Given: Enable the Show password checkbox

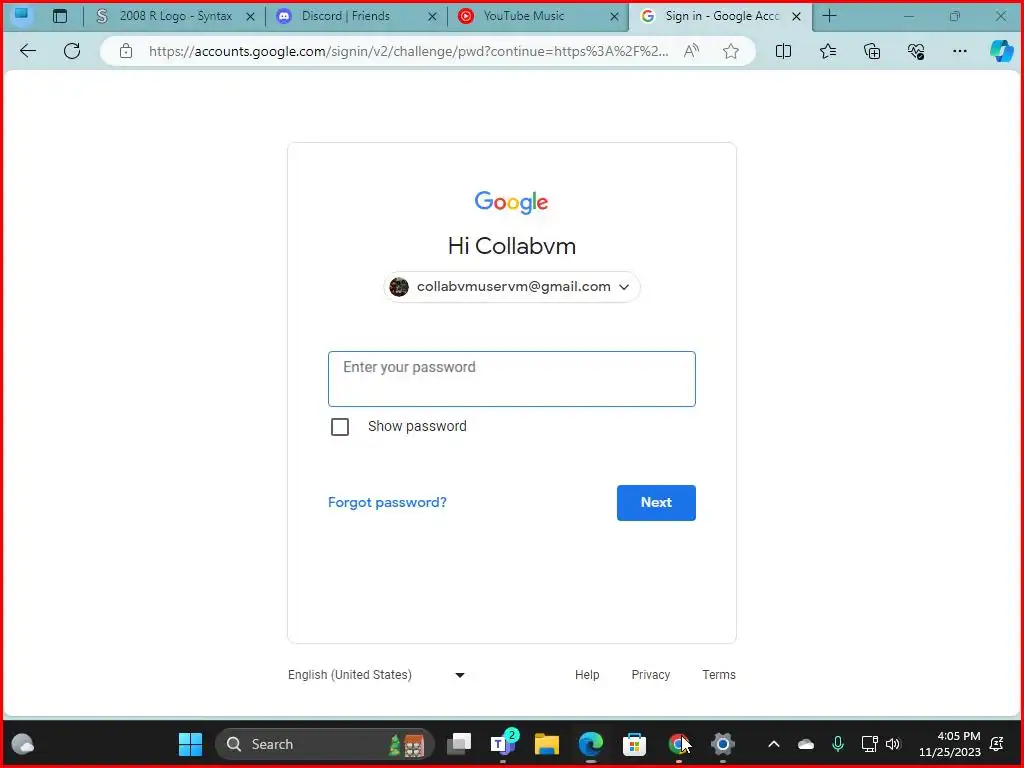Looking at the screenshot, I should click(x=340, y=426).
